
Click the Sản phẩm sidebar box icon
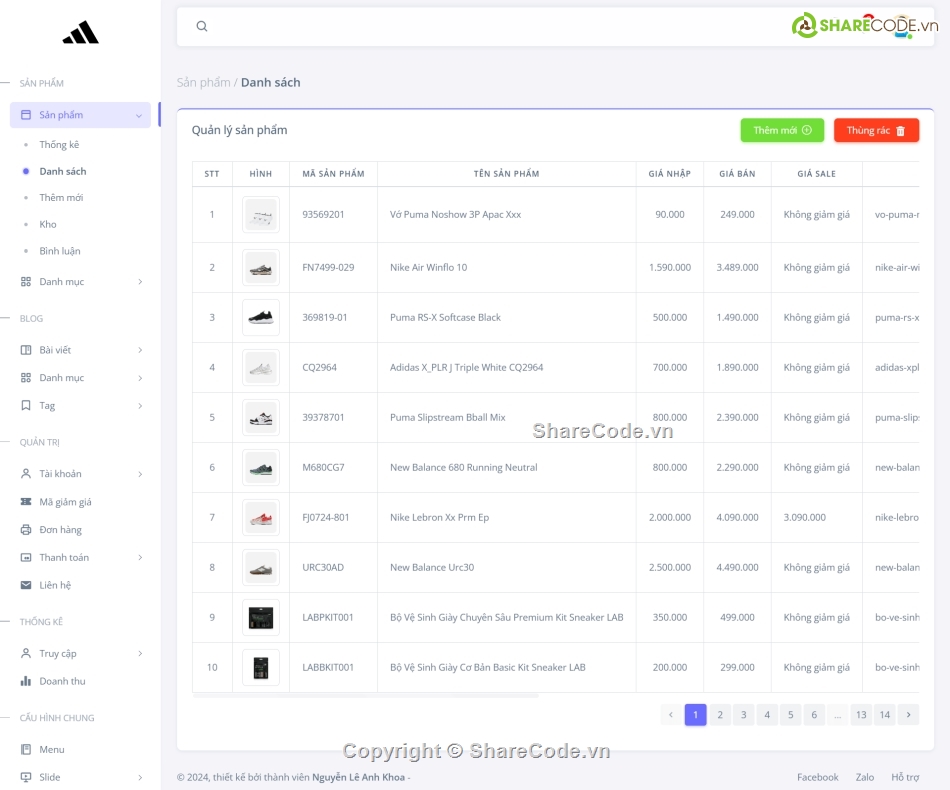[25, 115]
